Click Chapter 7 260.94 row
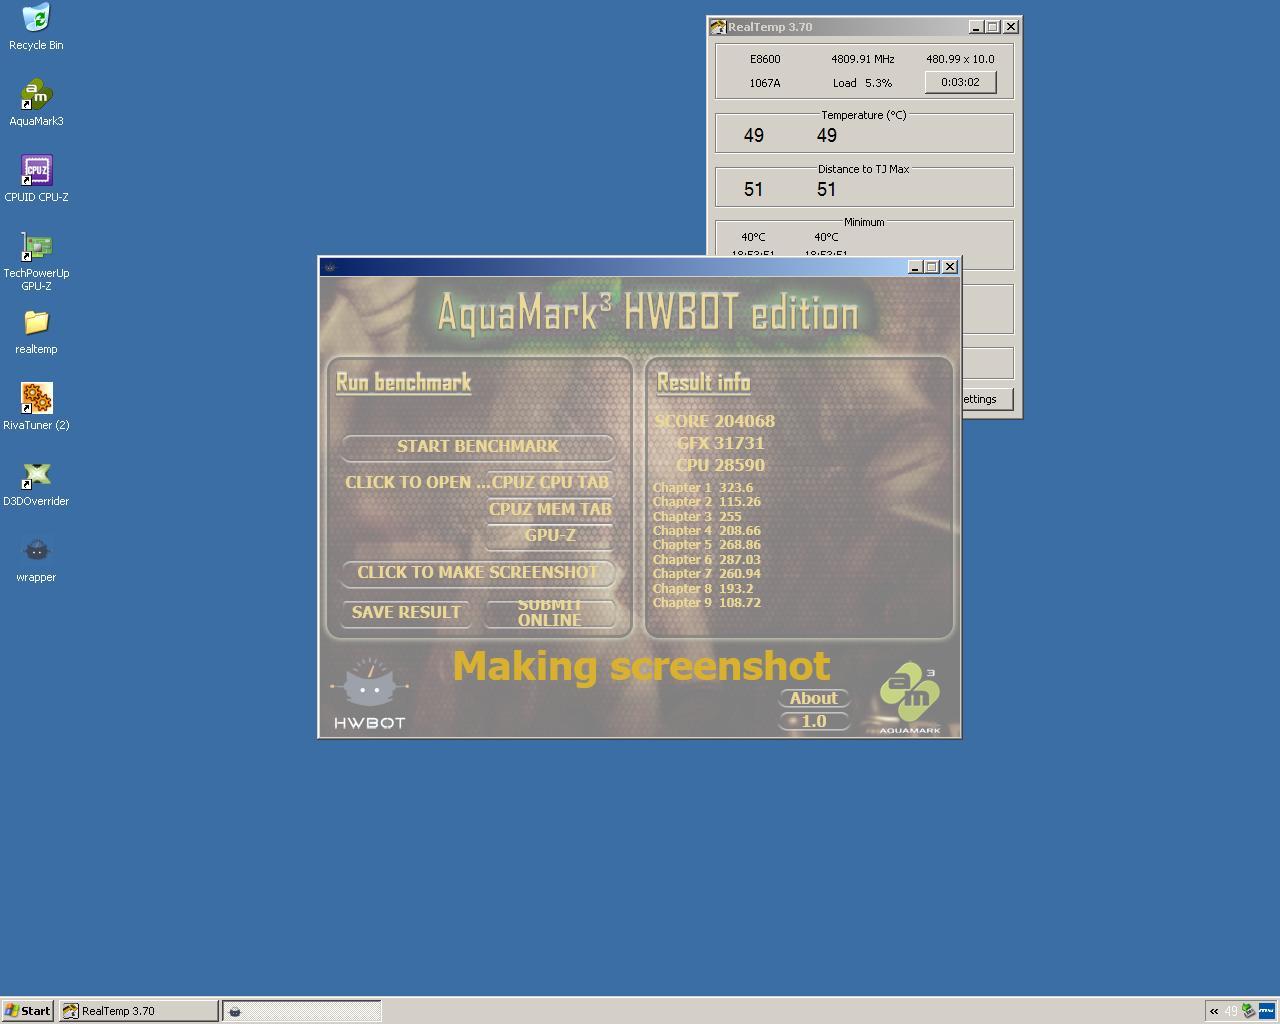This screenshot has width=1280, height=1024. 707,574
